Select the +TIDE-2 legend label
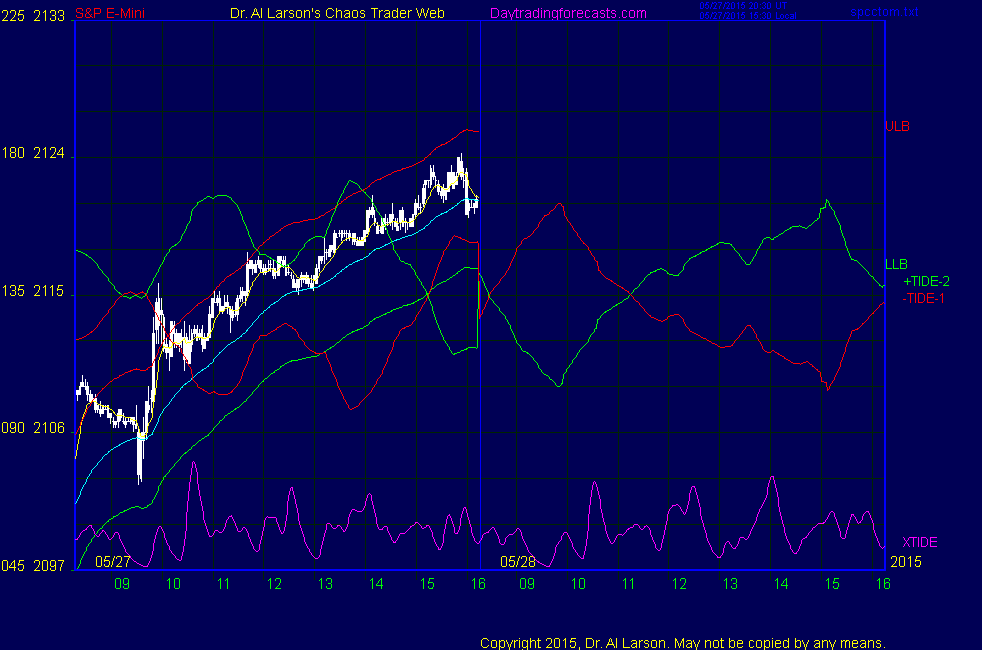 tap(926, 282)
